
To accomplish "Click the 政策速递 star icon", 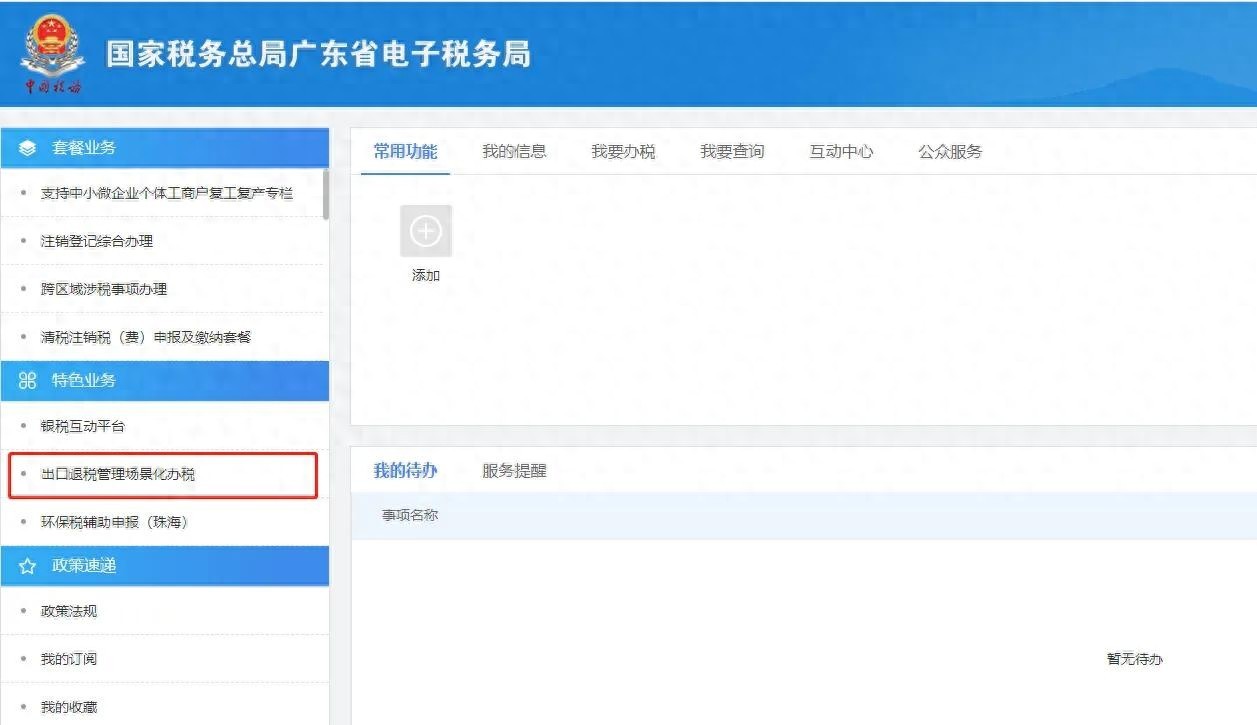I will tap(27, 566).
